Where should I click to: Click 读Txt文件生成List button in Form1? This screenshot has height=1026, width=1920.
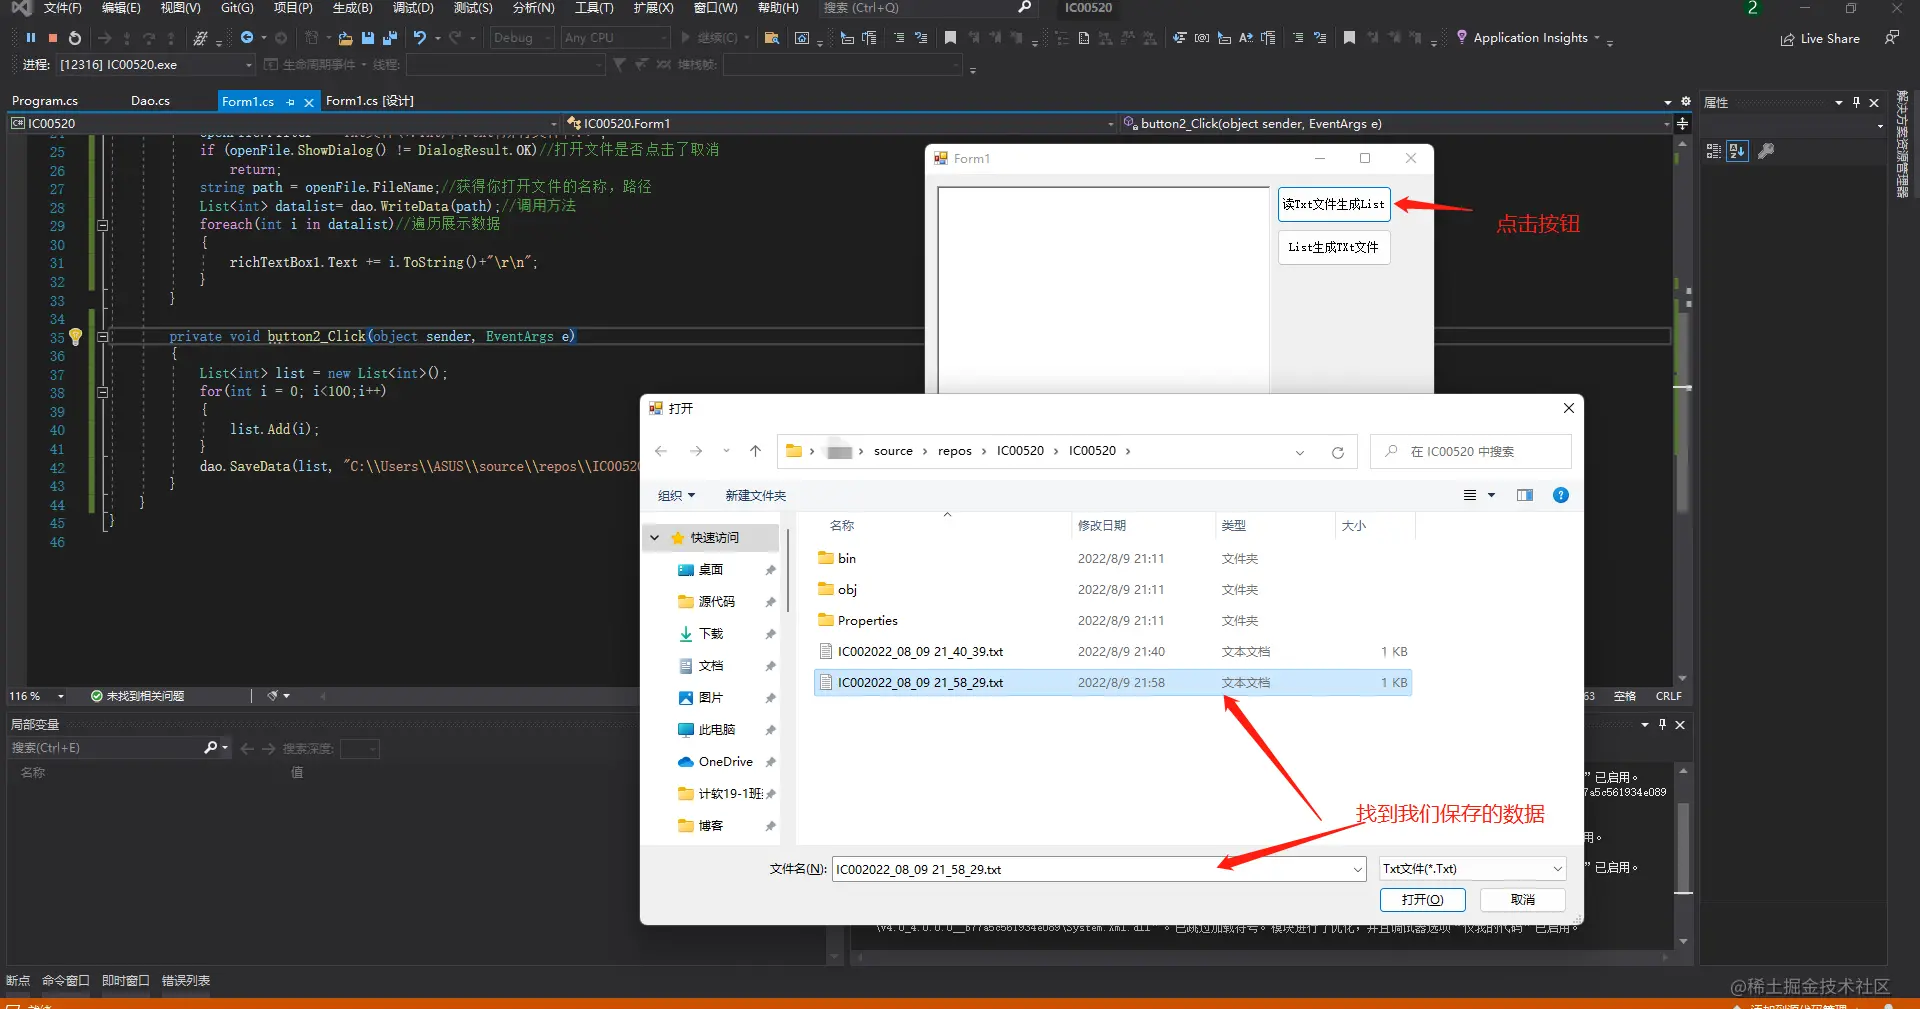click(x=1334, y=204)
